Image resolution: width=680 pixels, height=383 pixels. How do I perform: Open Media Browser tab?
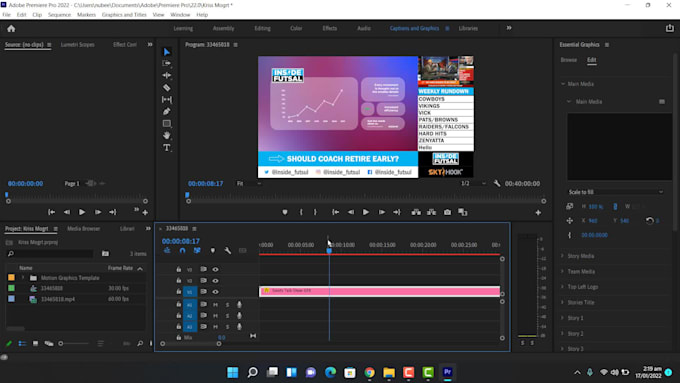(84, 229)
